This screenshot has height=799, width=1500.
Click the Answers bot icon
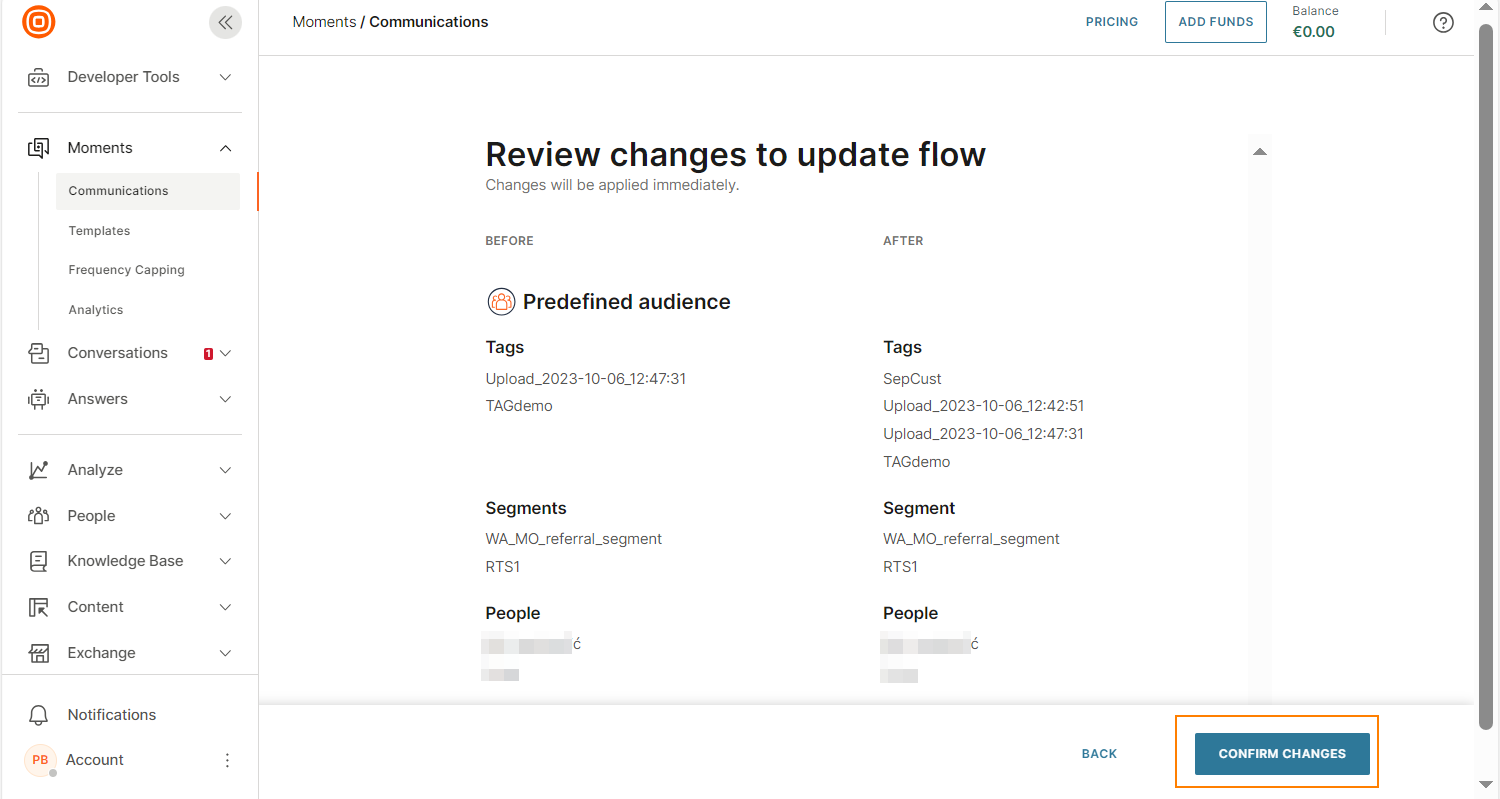tap(39, 399)
